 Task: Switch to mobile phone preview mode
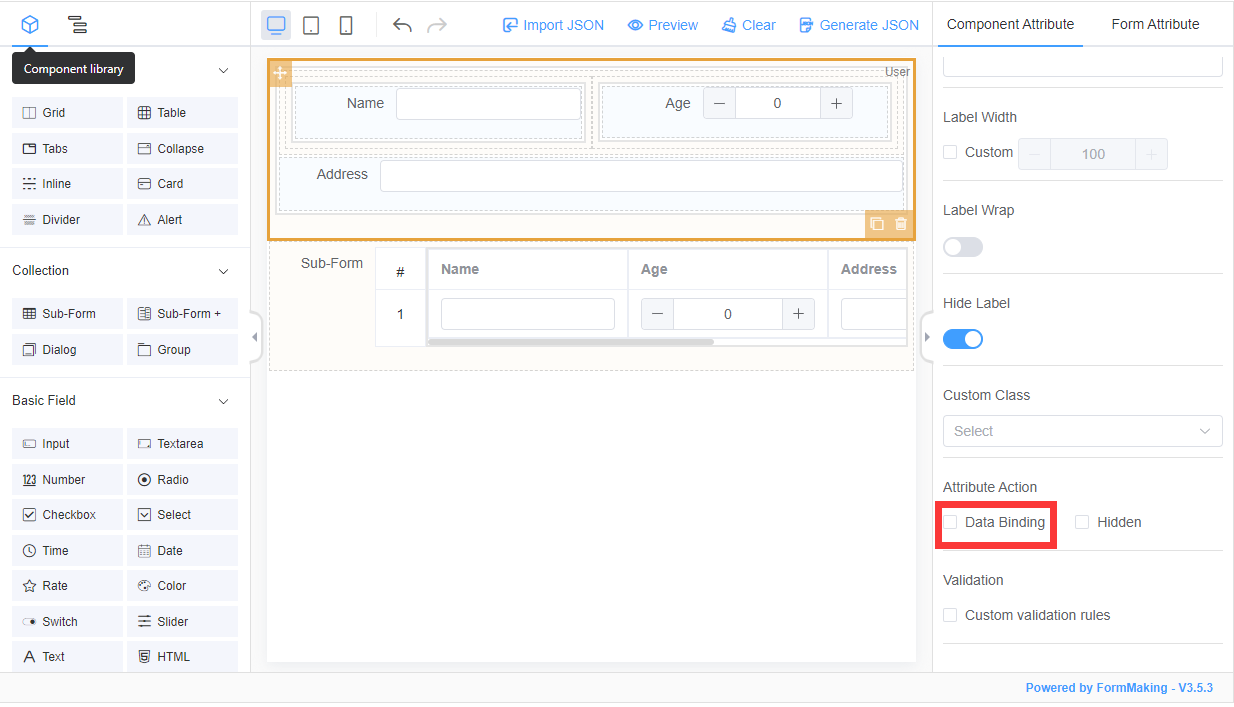(345, 25)
